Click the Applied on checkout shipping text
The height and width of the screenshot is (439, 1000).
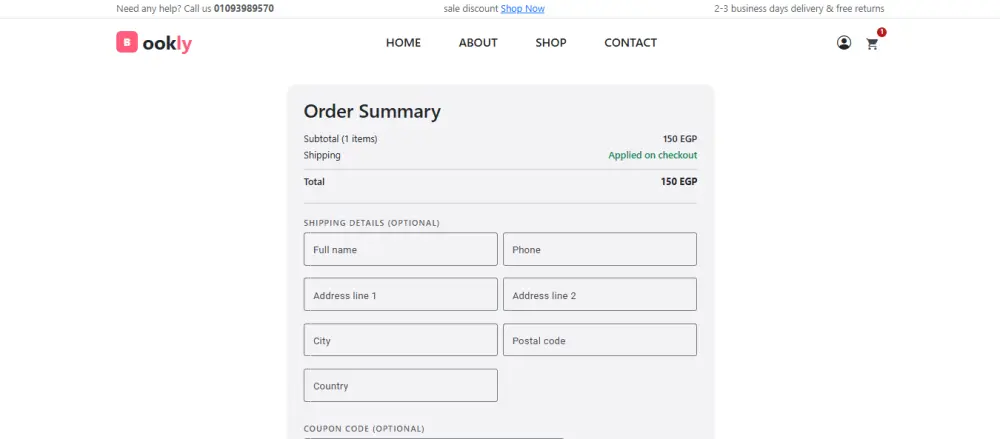pyautogui.click(x=652, y=155)
